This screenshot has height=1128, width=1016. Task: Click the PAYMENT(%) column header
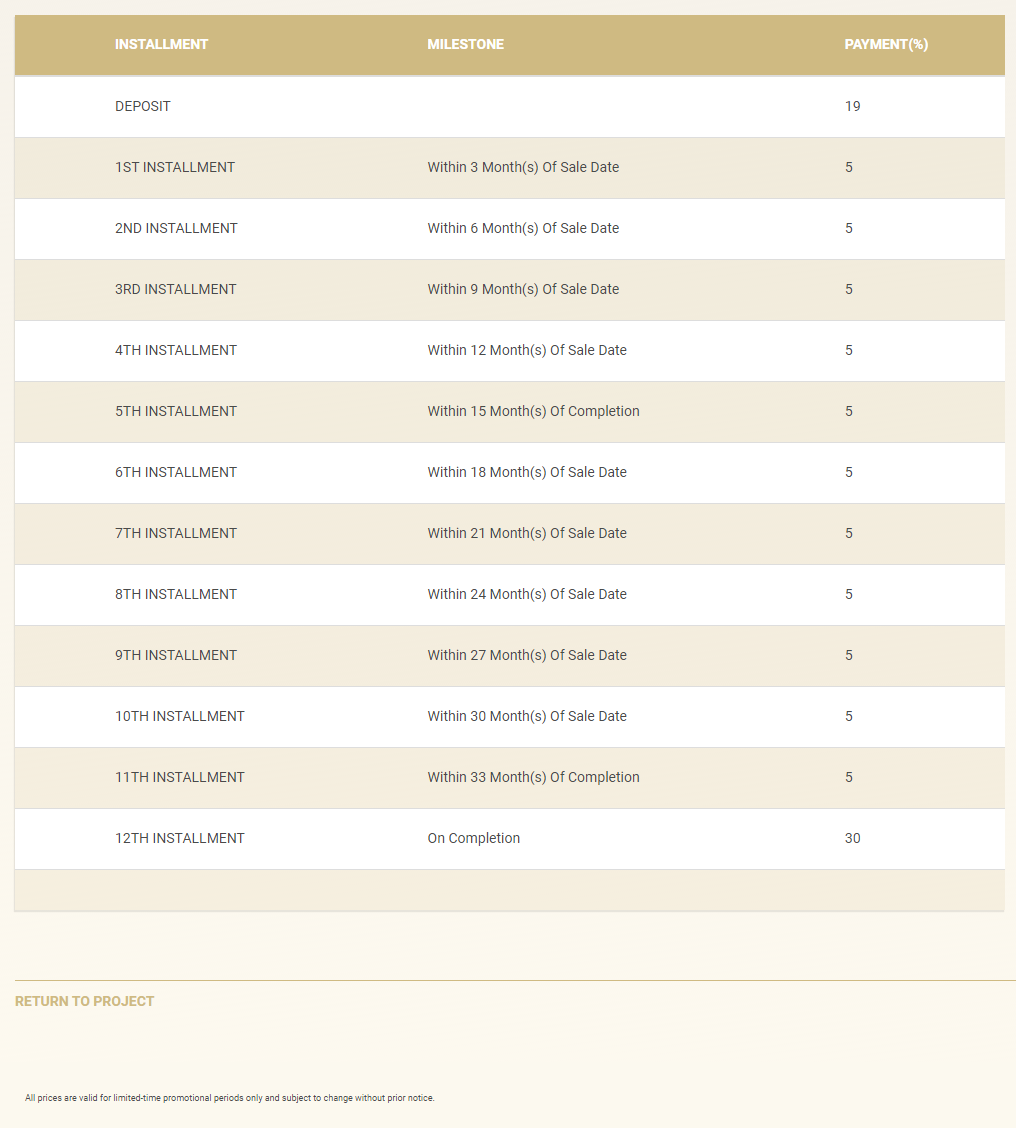click(886, 44)
